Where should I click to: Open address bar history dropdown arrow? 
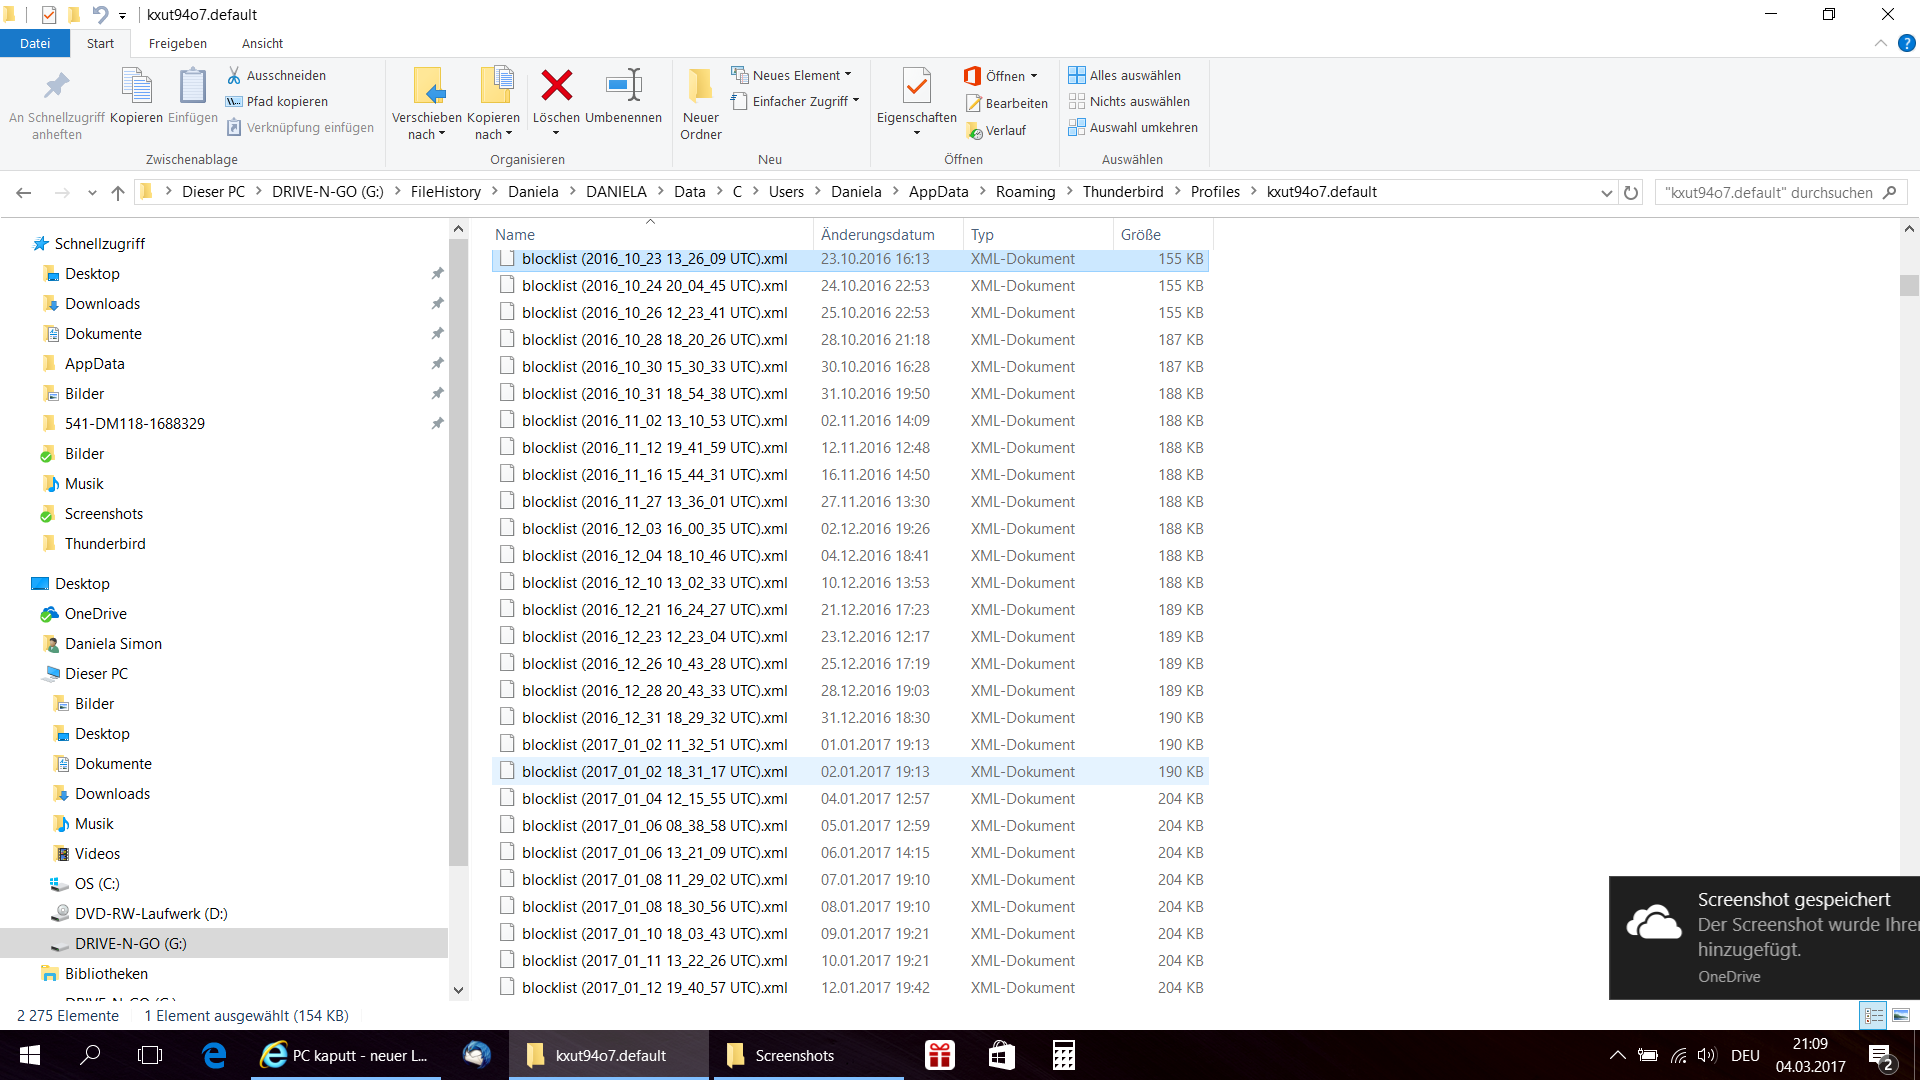pos(1606,193)
